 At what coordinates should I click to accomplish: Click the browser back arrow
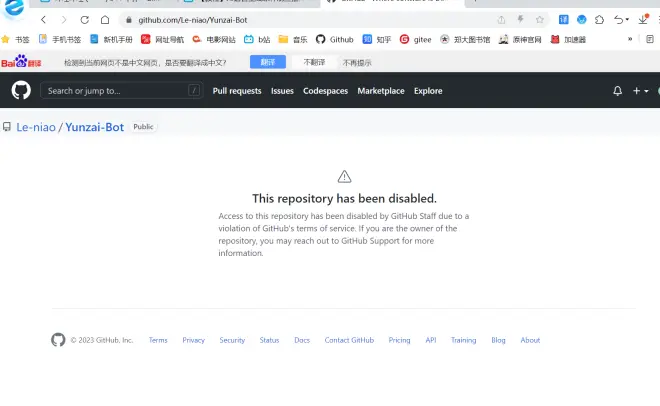[43, 20]
